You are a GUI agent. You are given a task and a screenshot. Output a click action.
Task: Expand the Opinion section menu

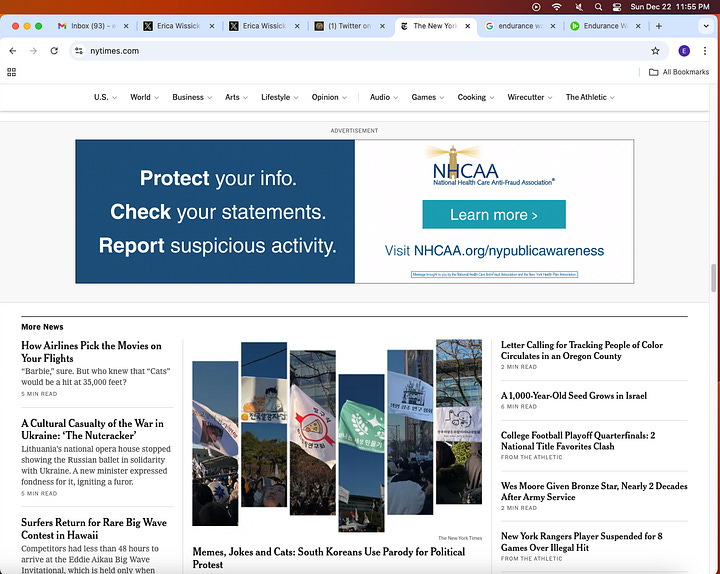(329, 97)
